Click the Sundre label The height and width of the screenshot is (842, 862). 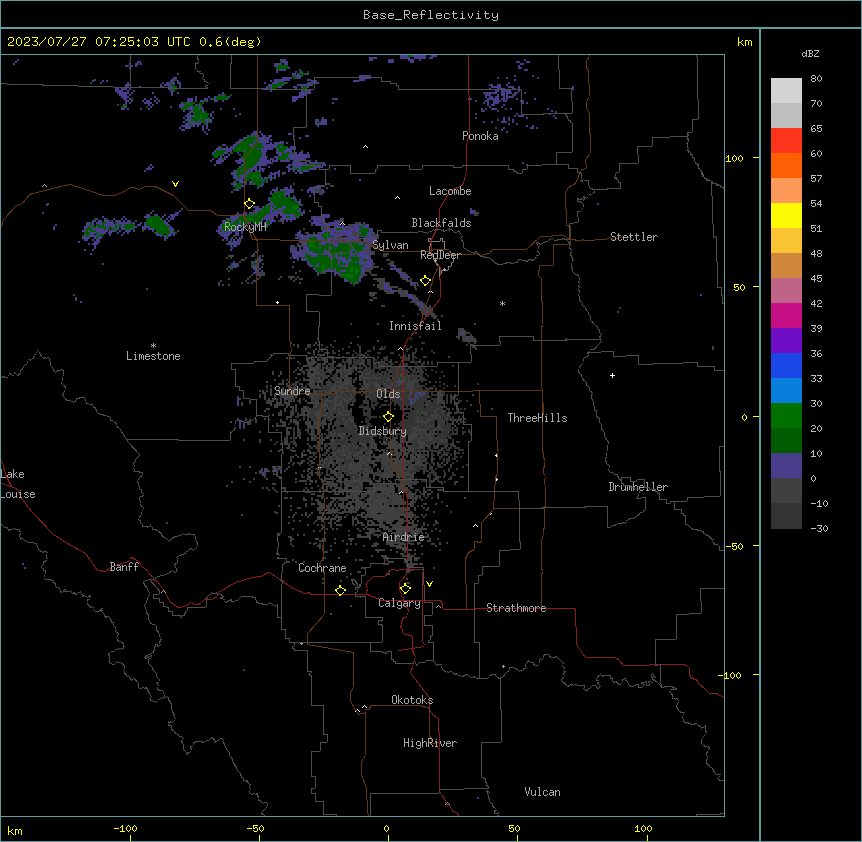point(292,391)
